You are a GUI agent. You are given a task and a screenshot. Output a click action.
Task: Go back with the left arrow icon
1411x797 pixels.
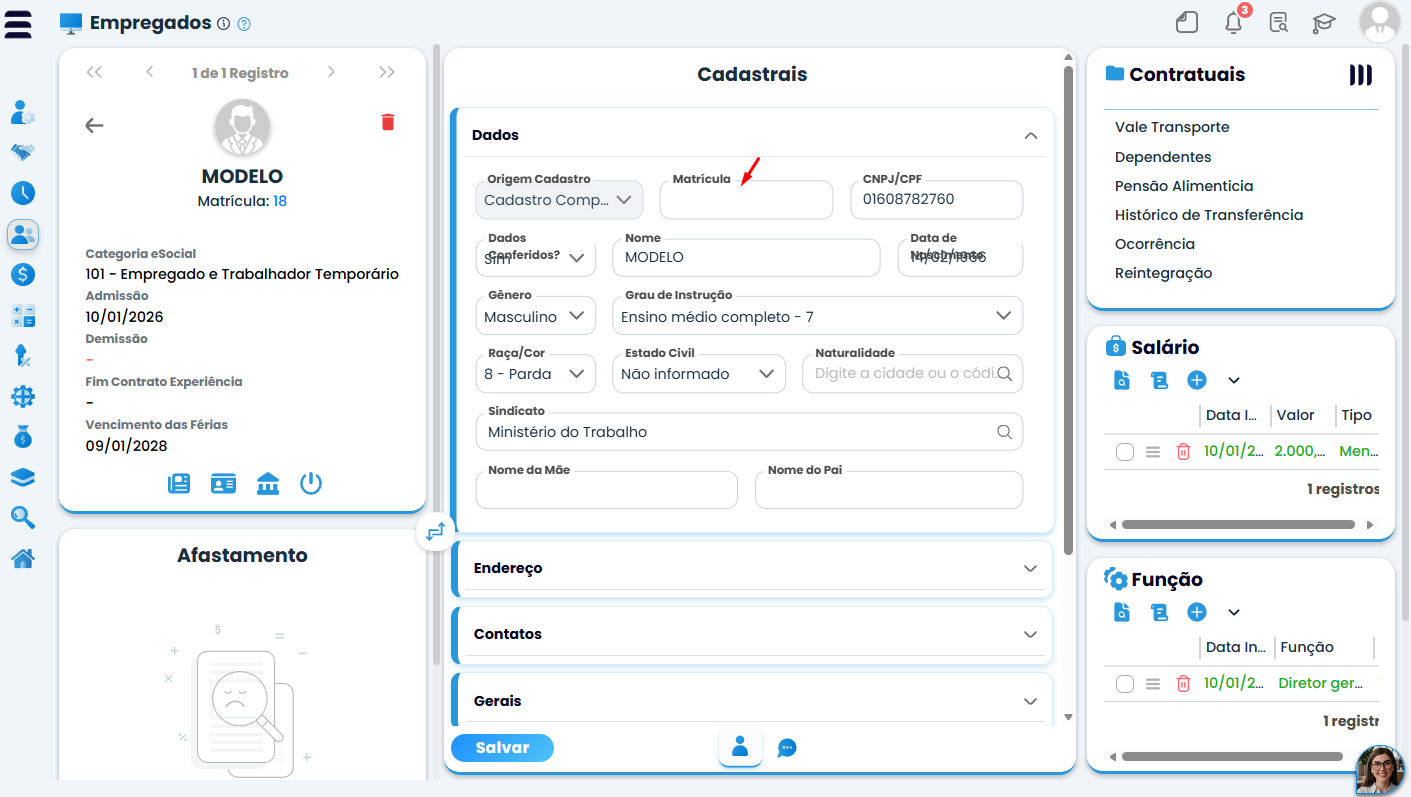[94, 125]
